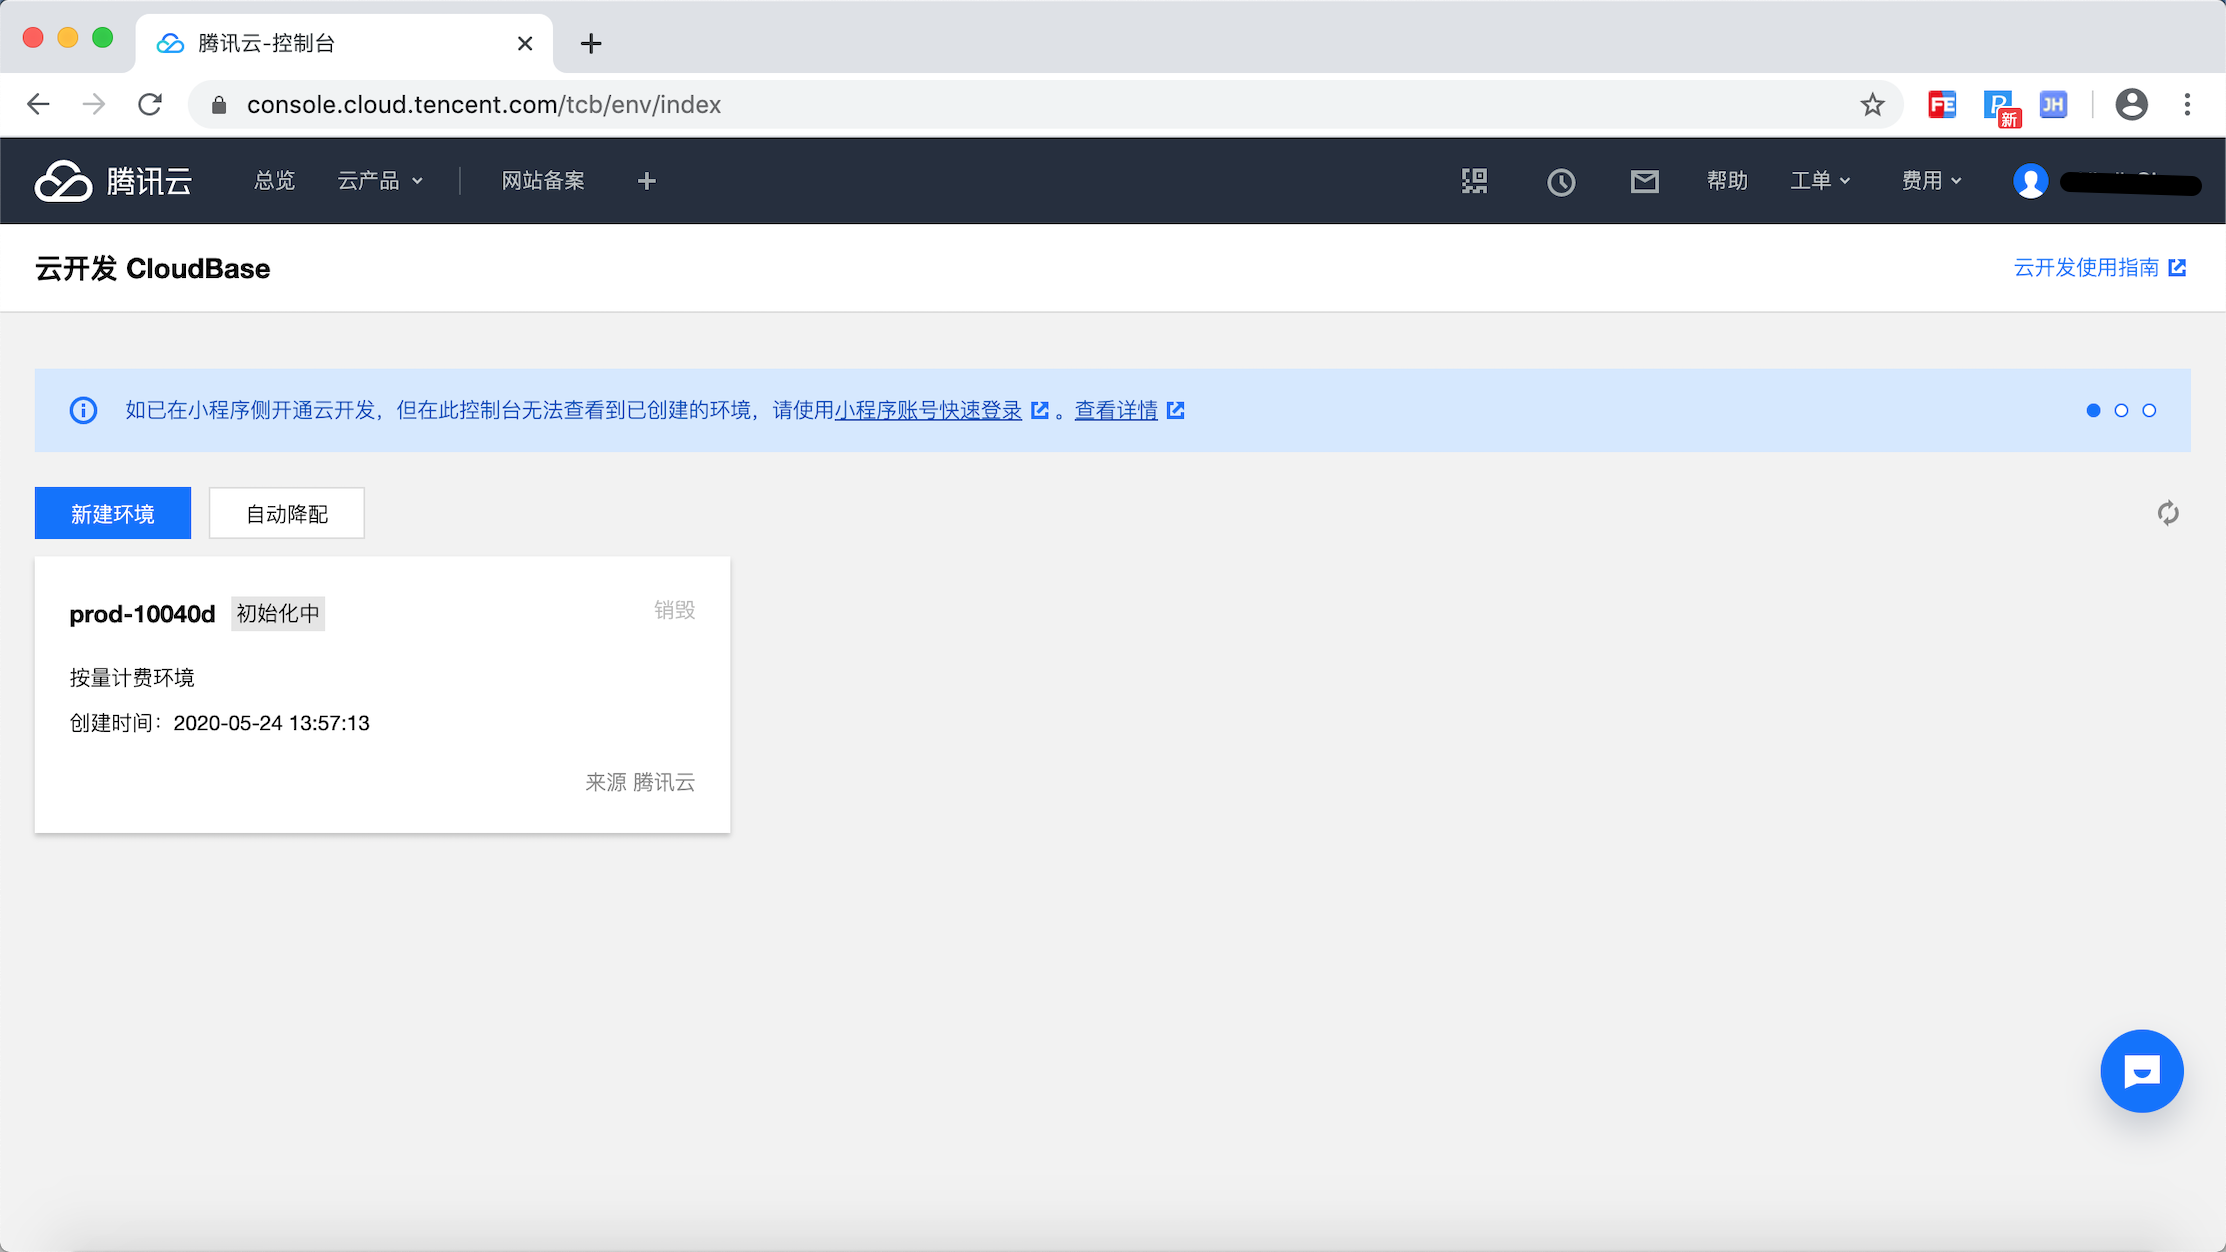Viewport: 2226px width, 1252px height.
Task: Open the recent history clock icon
Action: tap(1561, 182)
